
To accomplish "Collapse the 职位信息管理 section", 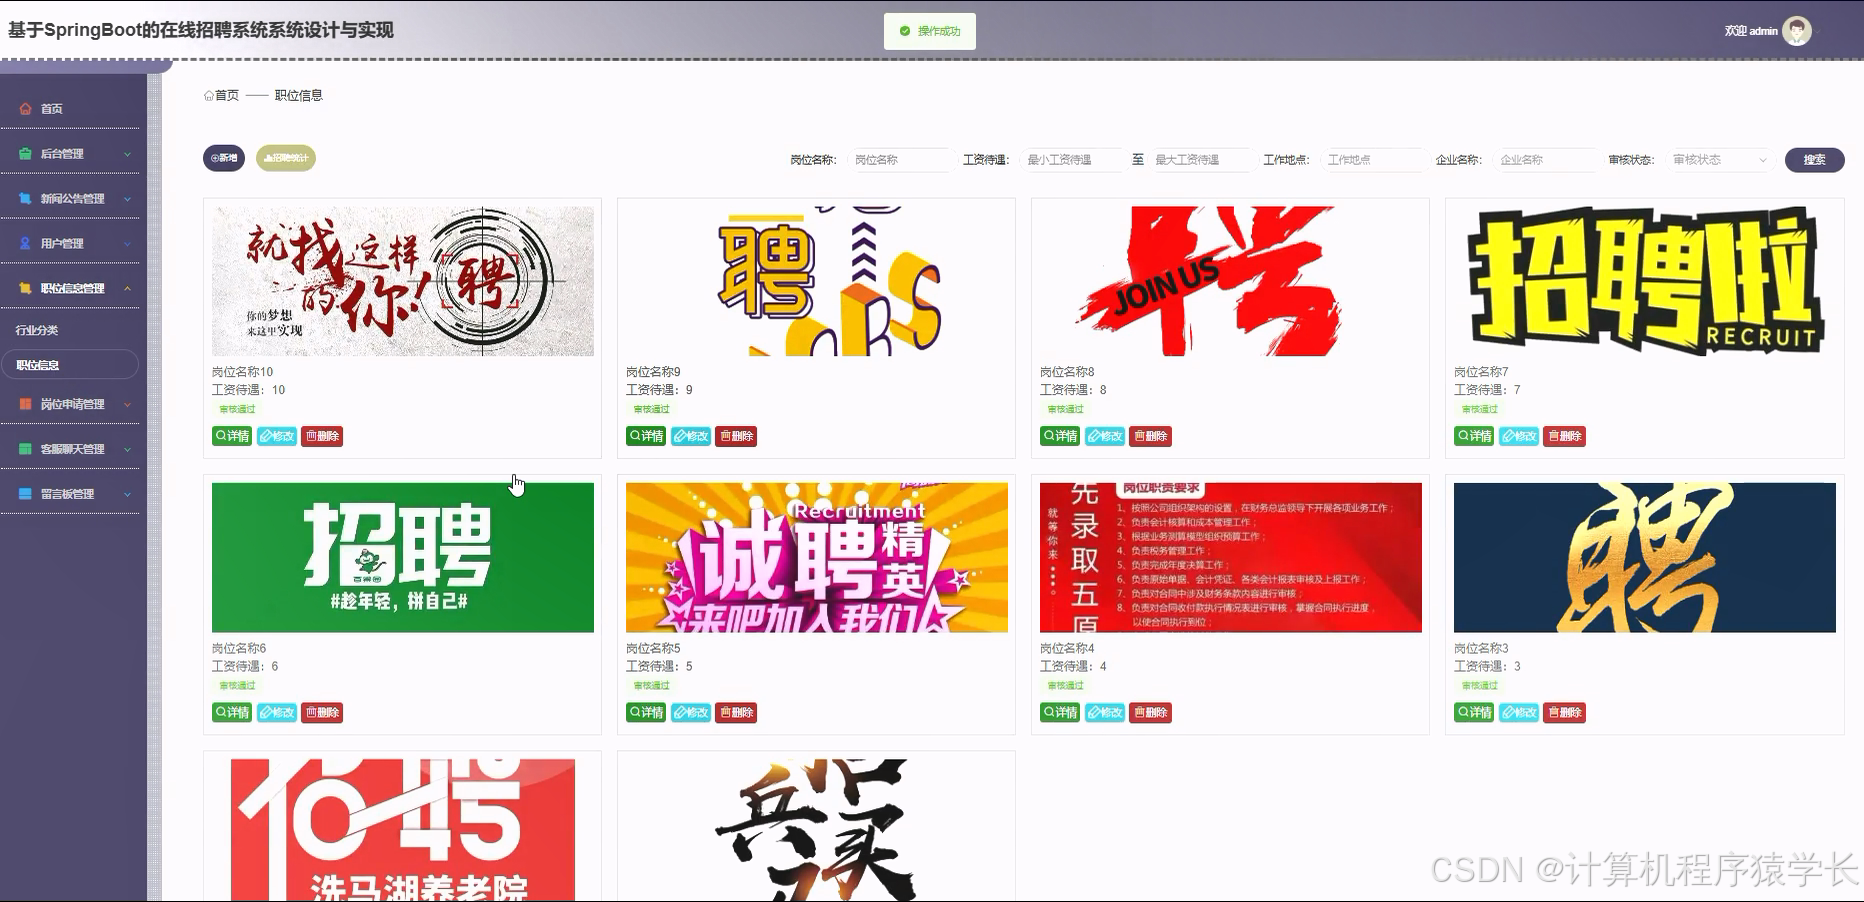I will point(127,288).
